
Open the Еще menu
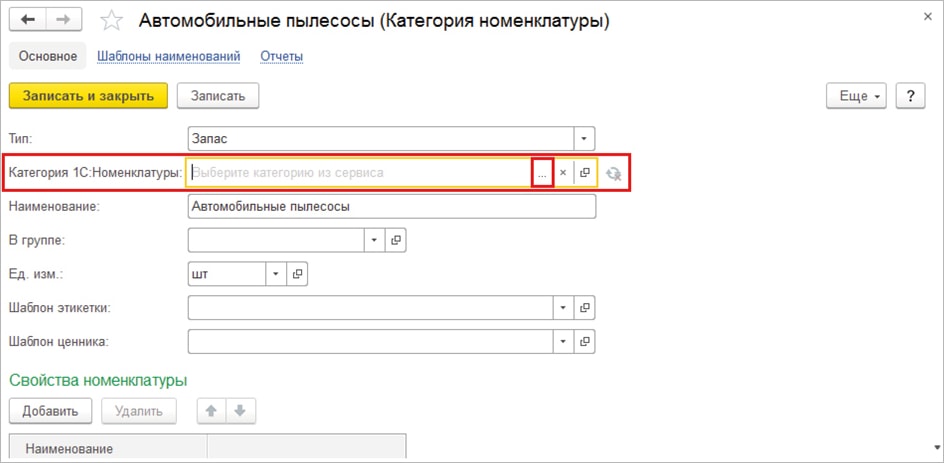(856, 95)
